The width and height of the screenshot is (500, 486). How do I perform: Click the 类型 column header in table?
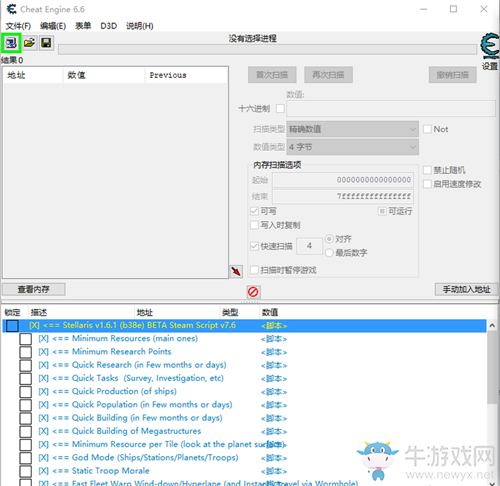click(x=239, y=312)
